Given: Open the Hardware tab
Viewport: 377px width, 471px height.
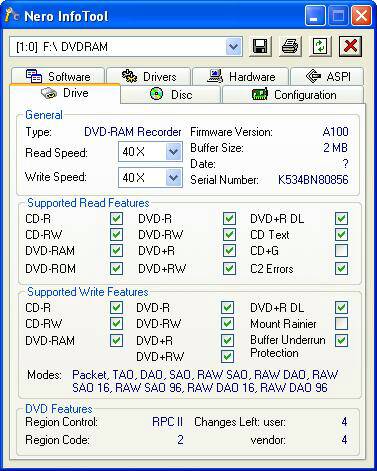Looking at the screenshot, I should click(x=241, y=76).
